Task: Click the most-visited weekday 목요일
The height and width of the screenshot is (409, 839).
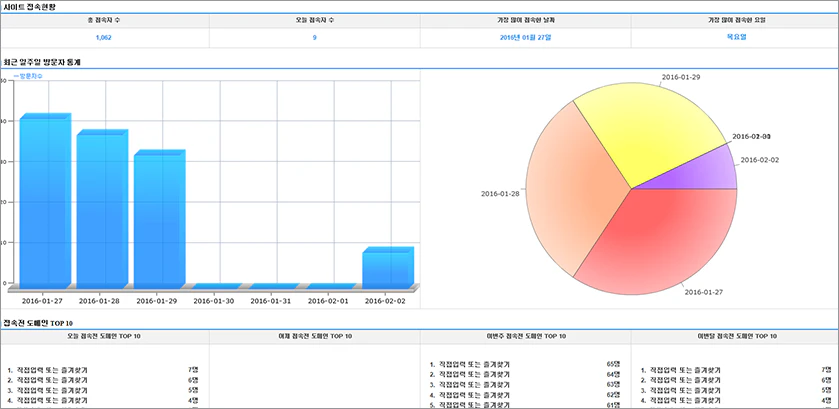Action: [734, 37]
